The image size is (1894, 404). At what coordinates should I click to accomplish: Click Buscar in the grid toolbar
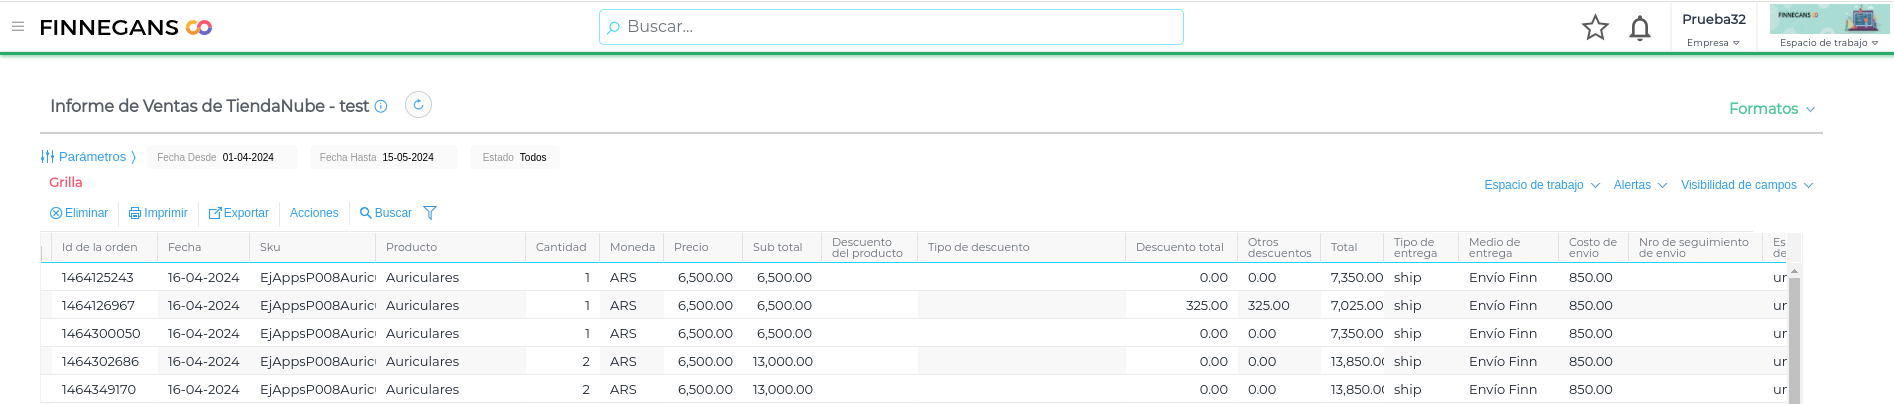386,213
